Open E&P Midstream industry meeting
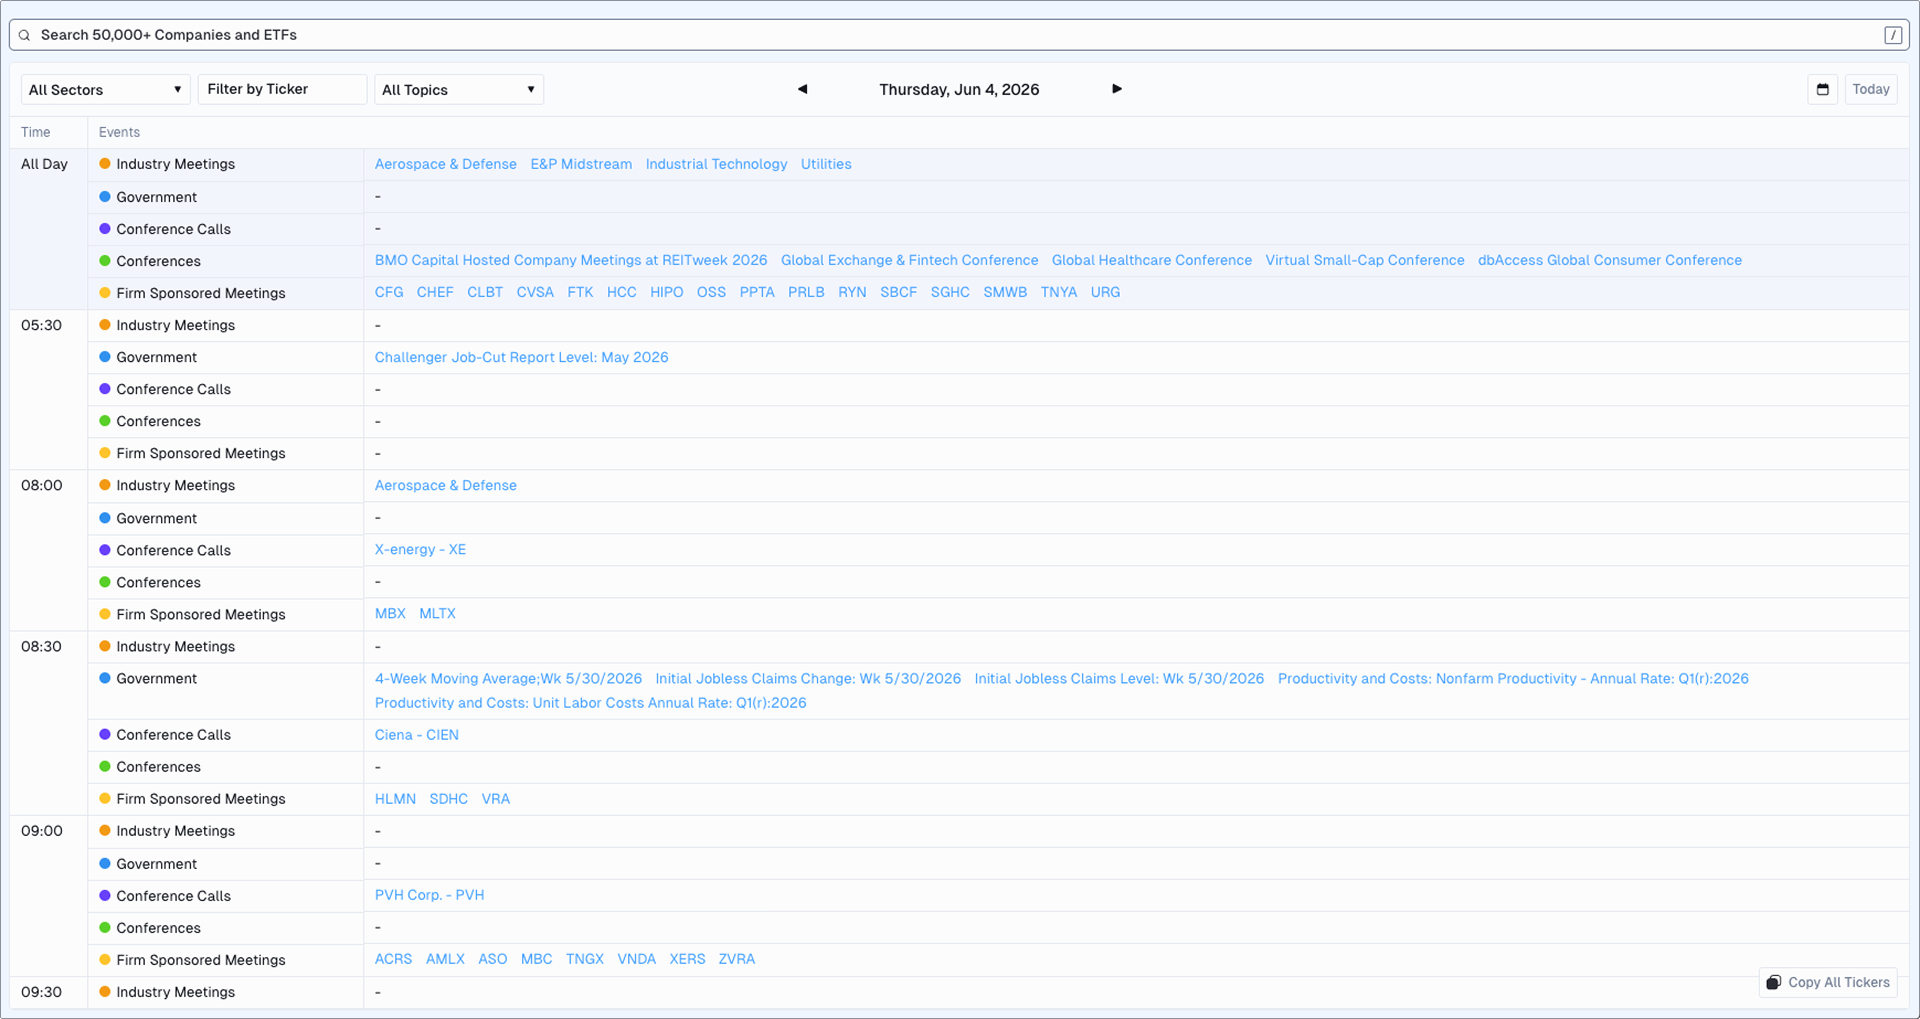The height and width of the screenshot is (1019, 1920). tap(581, 164)
